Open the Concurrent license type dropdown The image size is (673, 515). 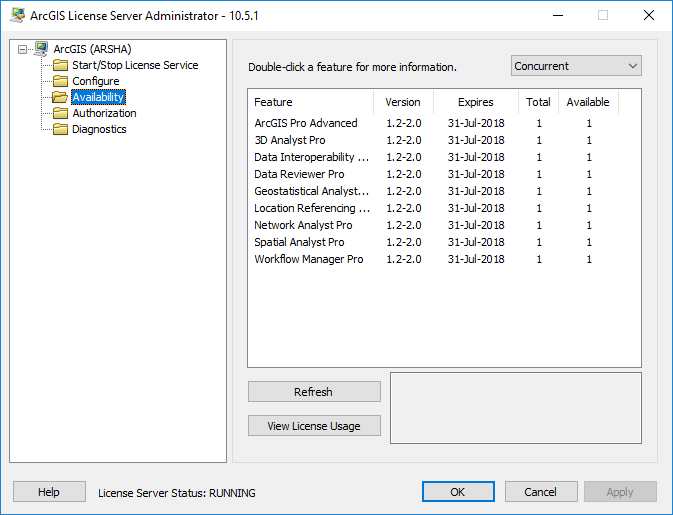(x=576, y=66)
